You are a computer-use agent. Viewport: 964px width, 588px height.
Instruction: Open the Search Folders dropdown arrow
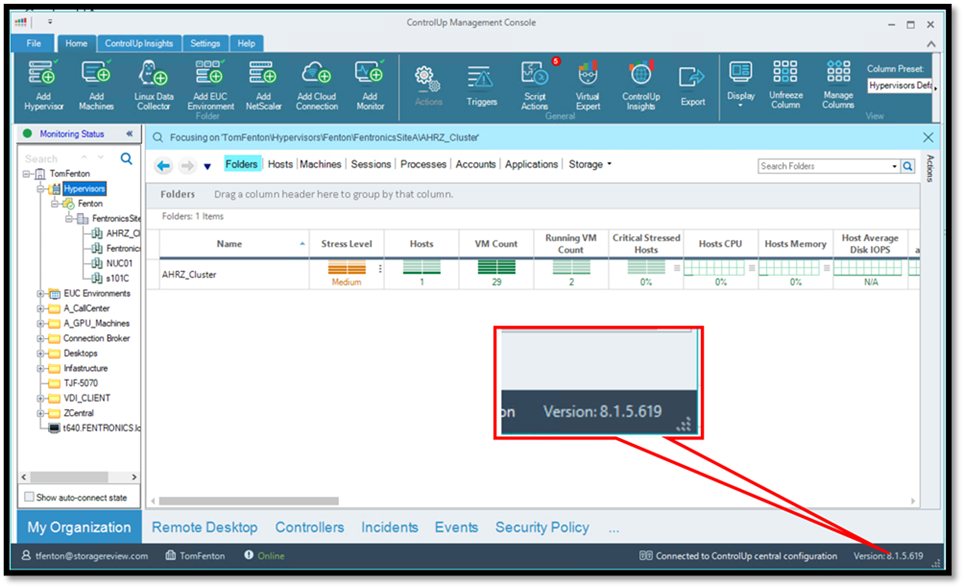point(894,166)
